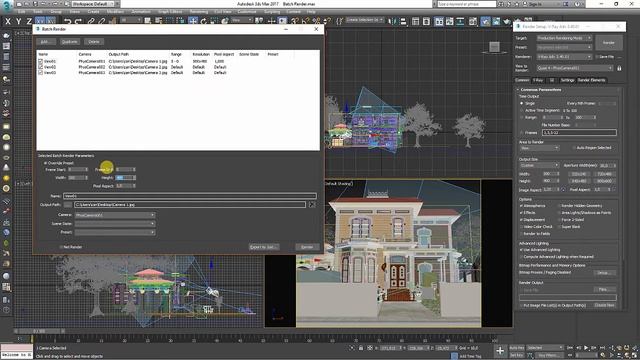
Task: Open the Target dropdown in Render Setup
Action: pos(564,38)
